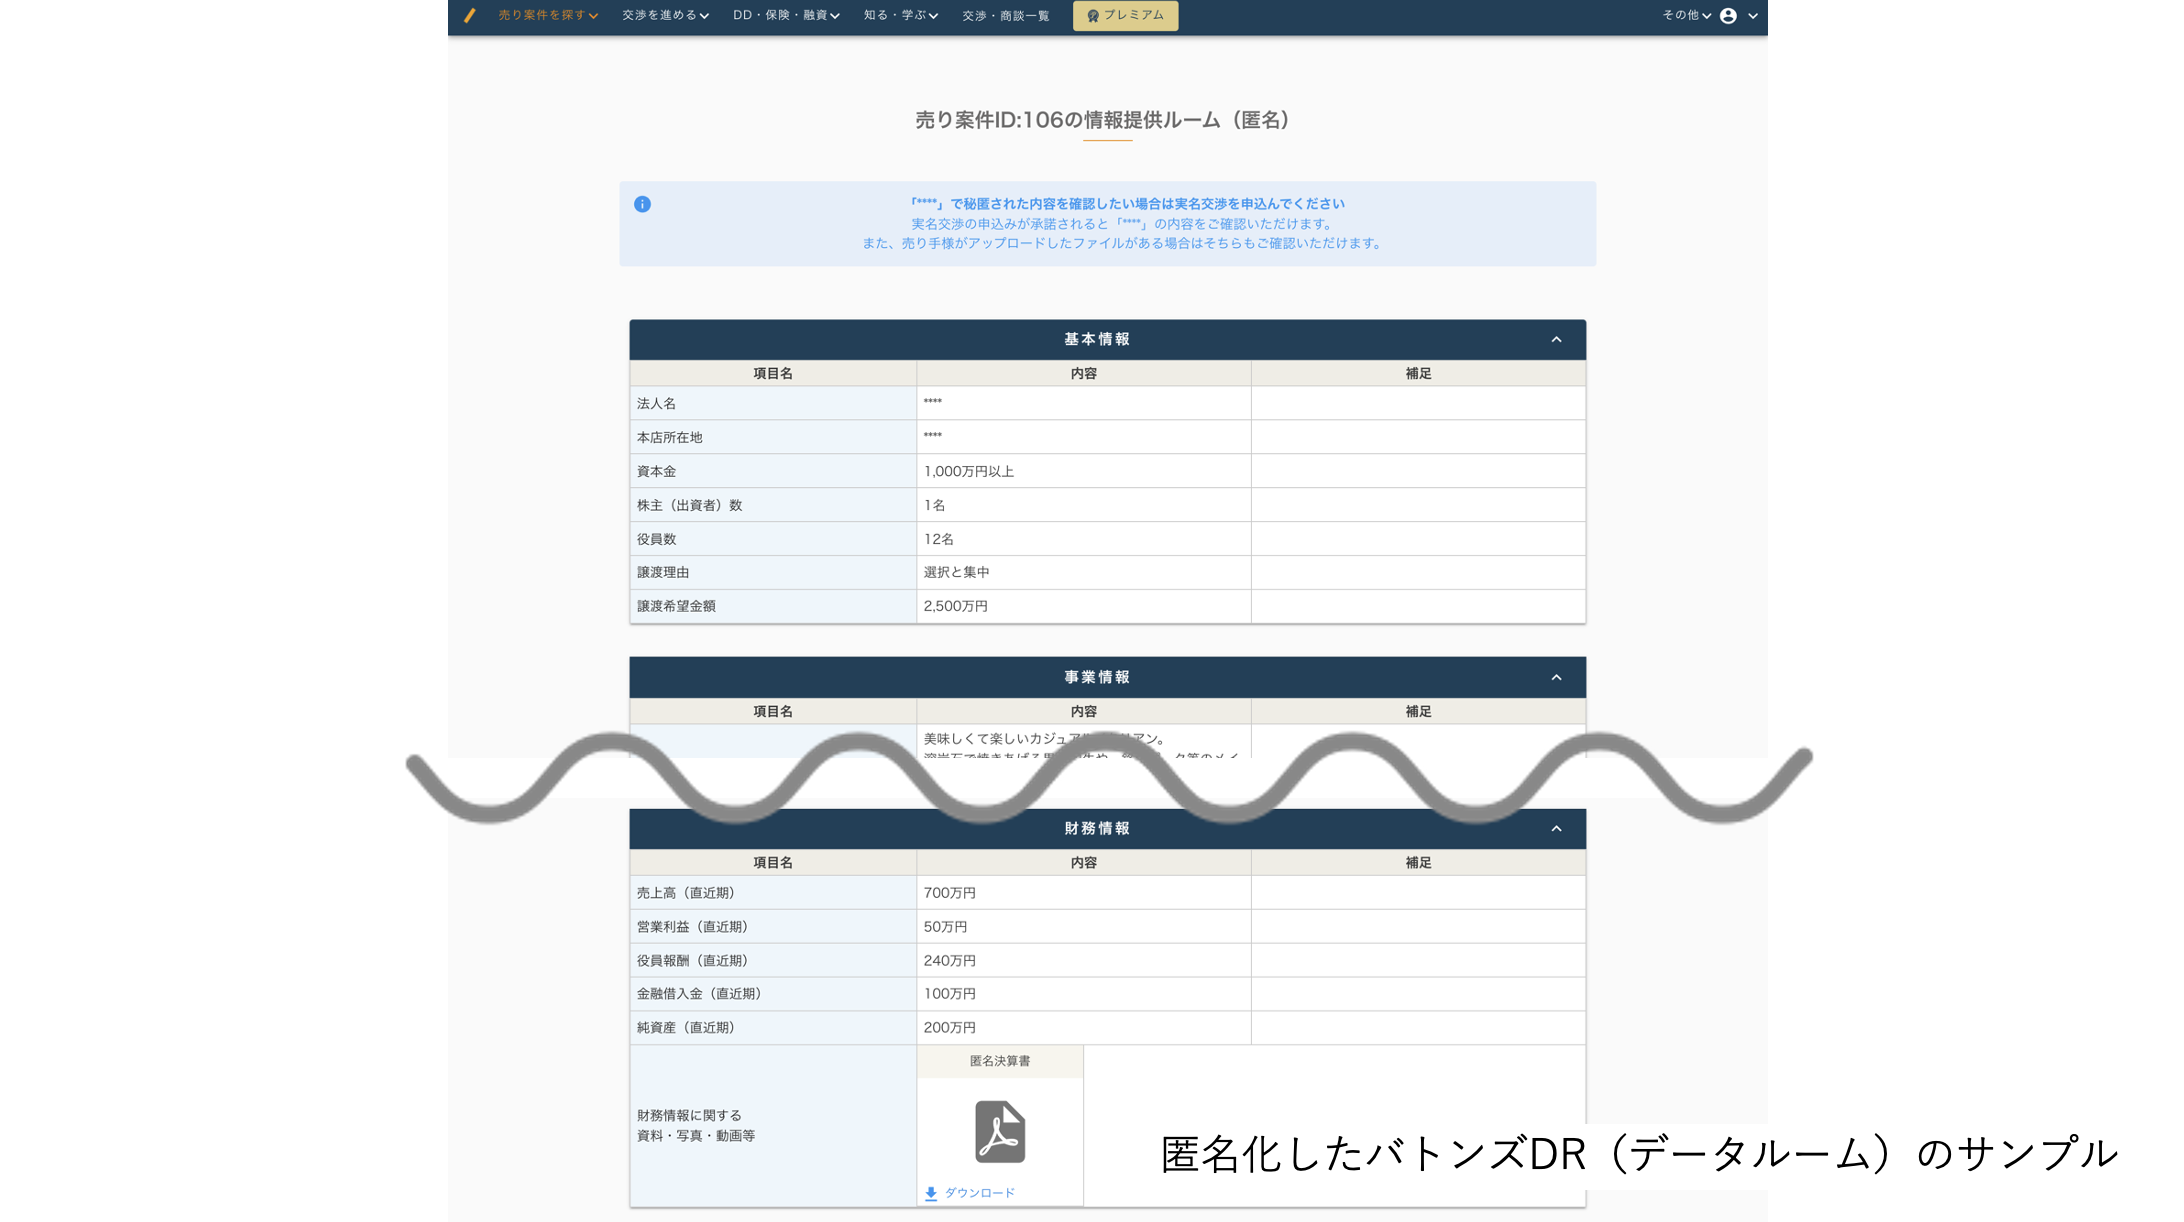Click the ダウンロード link text
Screen dimensions: 2184x1222
(x=979, y=1193)
